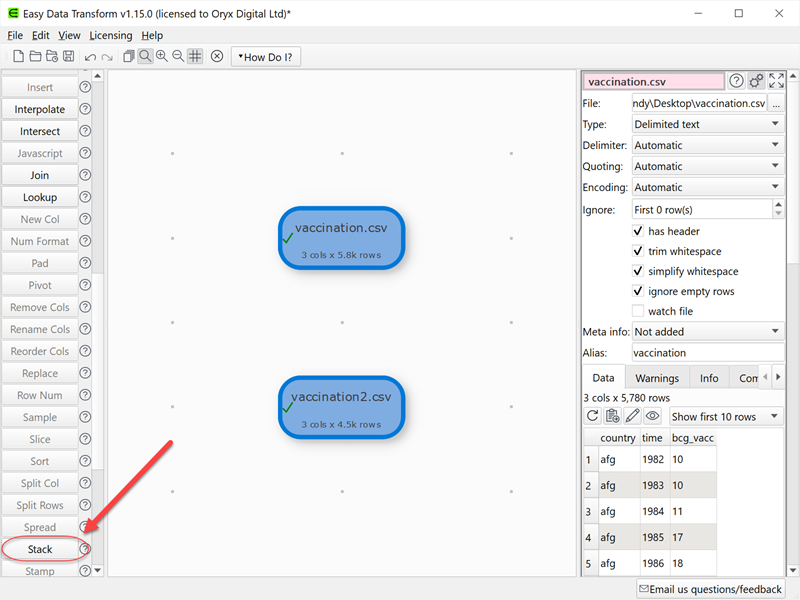Image resolution: width=800 pixels, height=600 pixels.
Task: Edit data using the pencil icon
Action: [632, 414]
